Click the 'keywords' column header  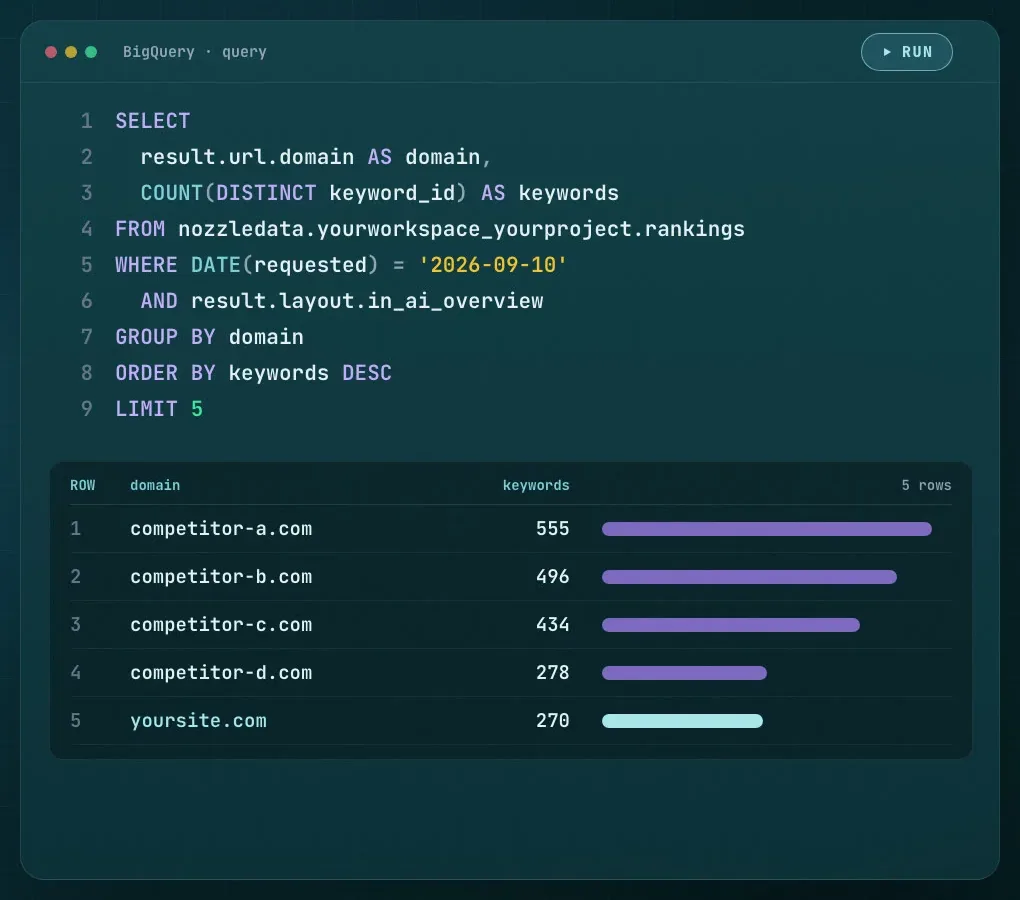click(x=536, y=485)
